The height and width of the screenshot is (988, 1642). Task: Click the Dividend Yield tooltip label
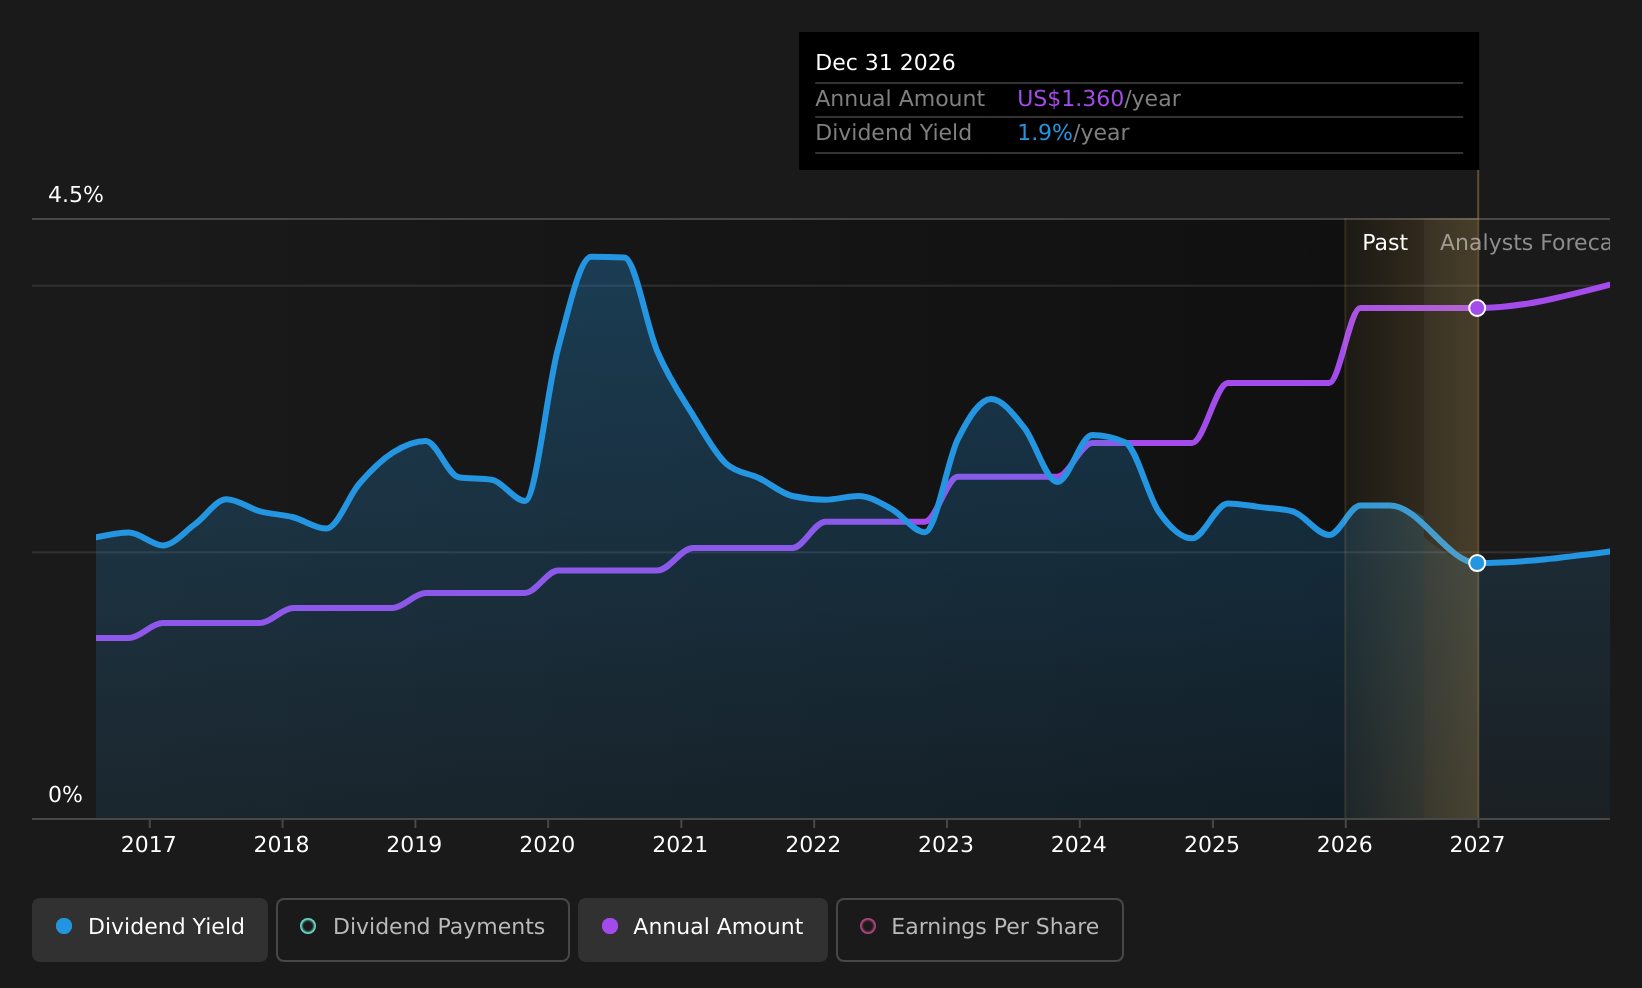pos(894,133)
